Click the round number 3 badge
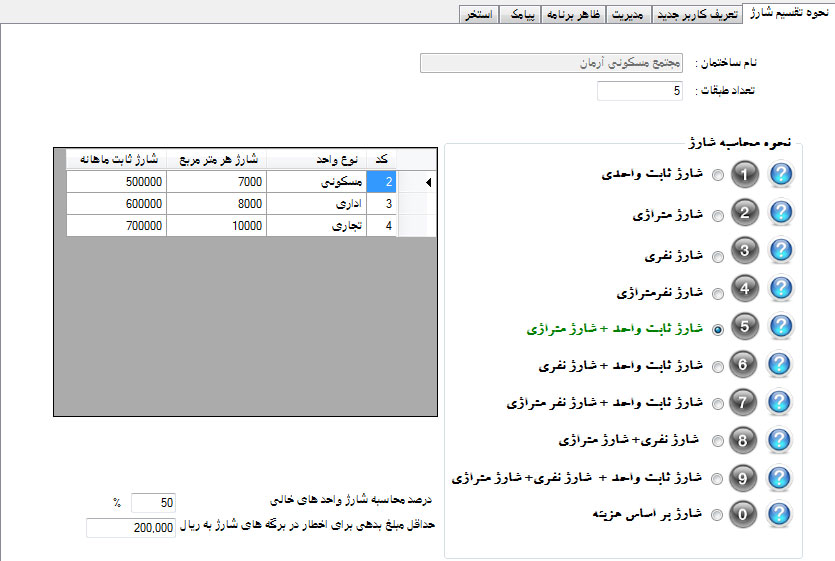 (744, 250)
